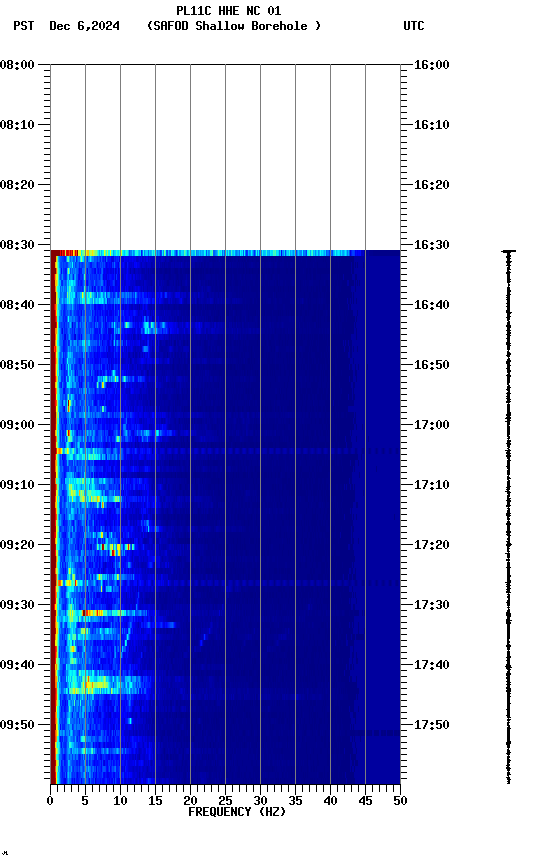Click the frequency axis value '30'
The height and width of the screenshot is (864, 552).
click(x=260, y=801)
